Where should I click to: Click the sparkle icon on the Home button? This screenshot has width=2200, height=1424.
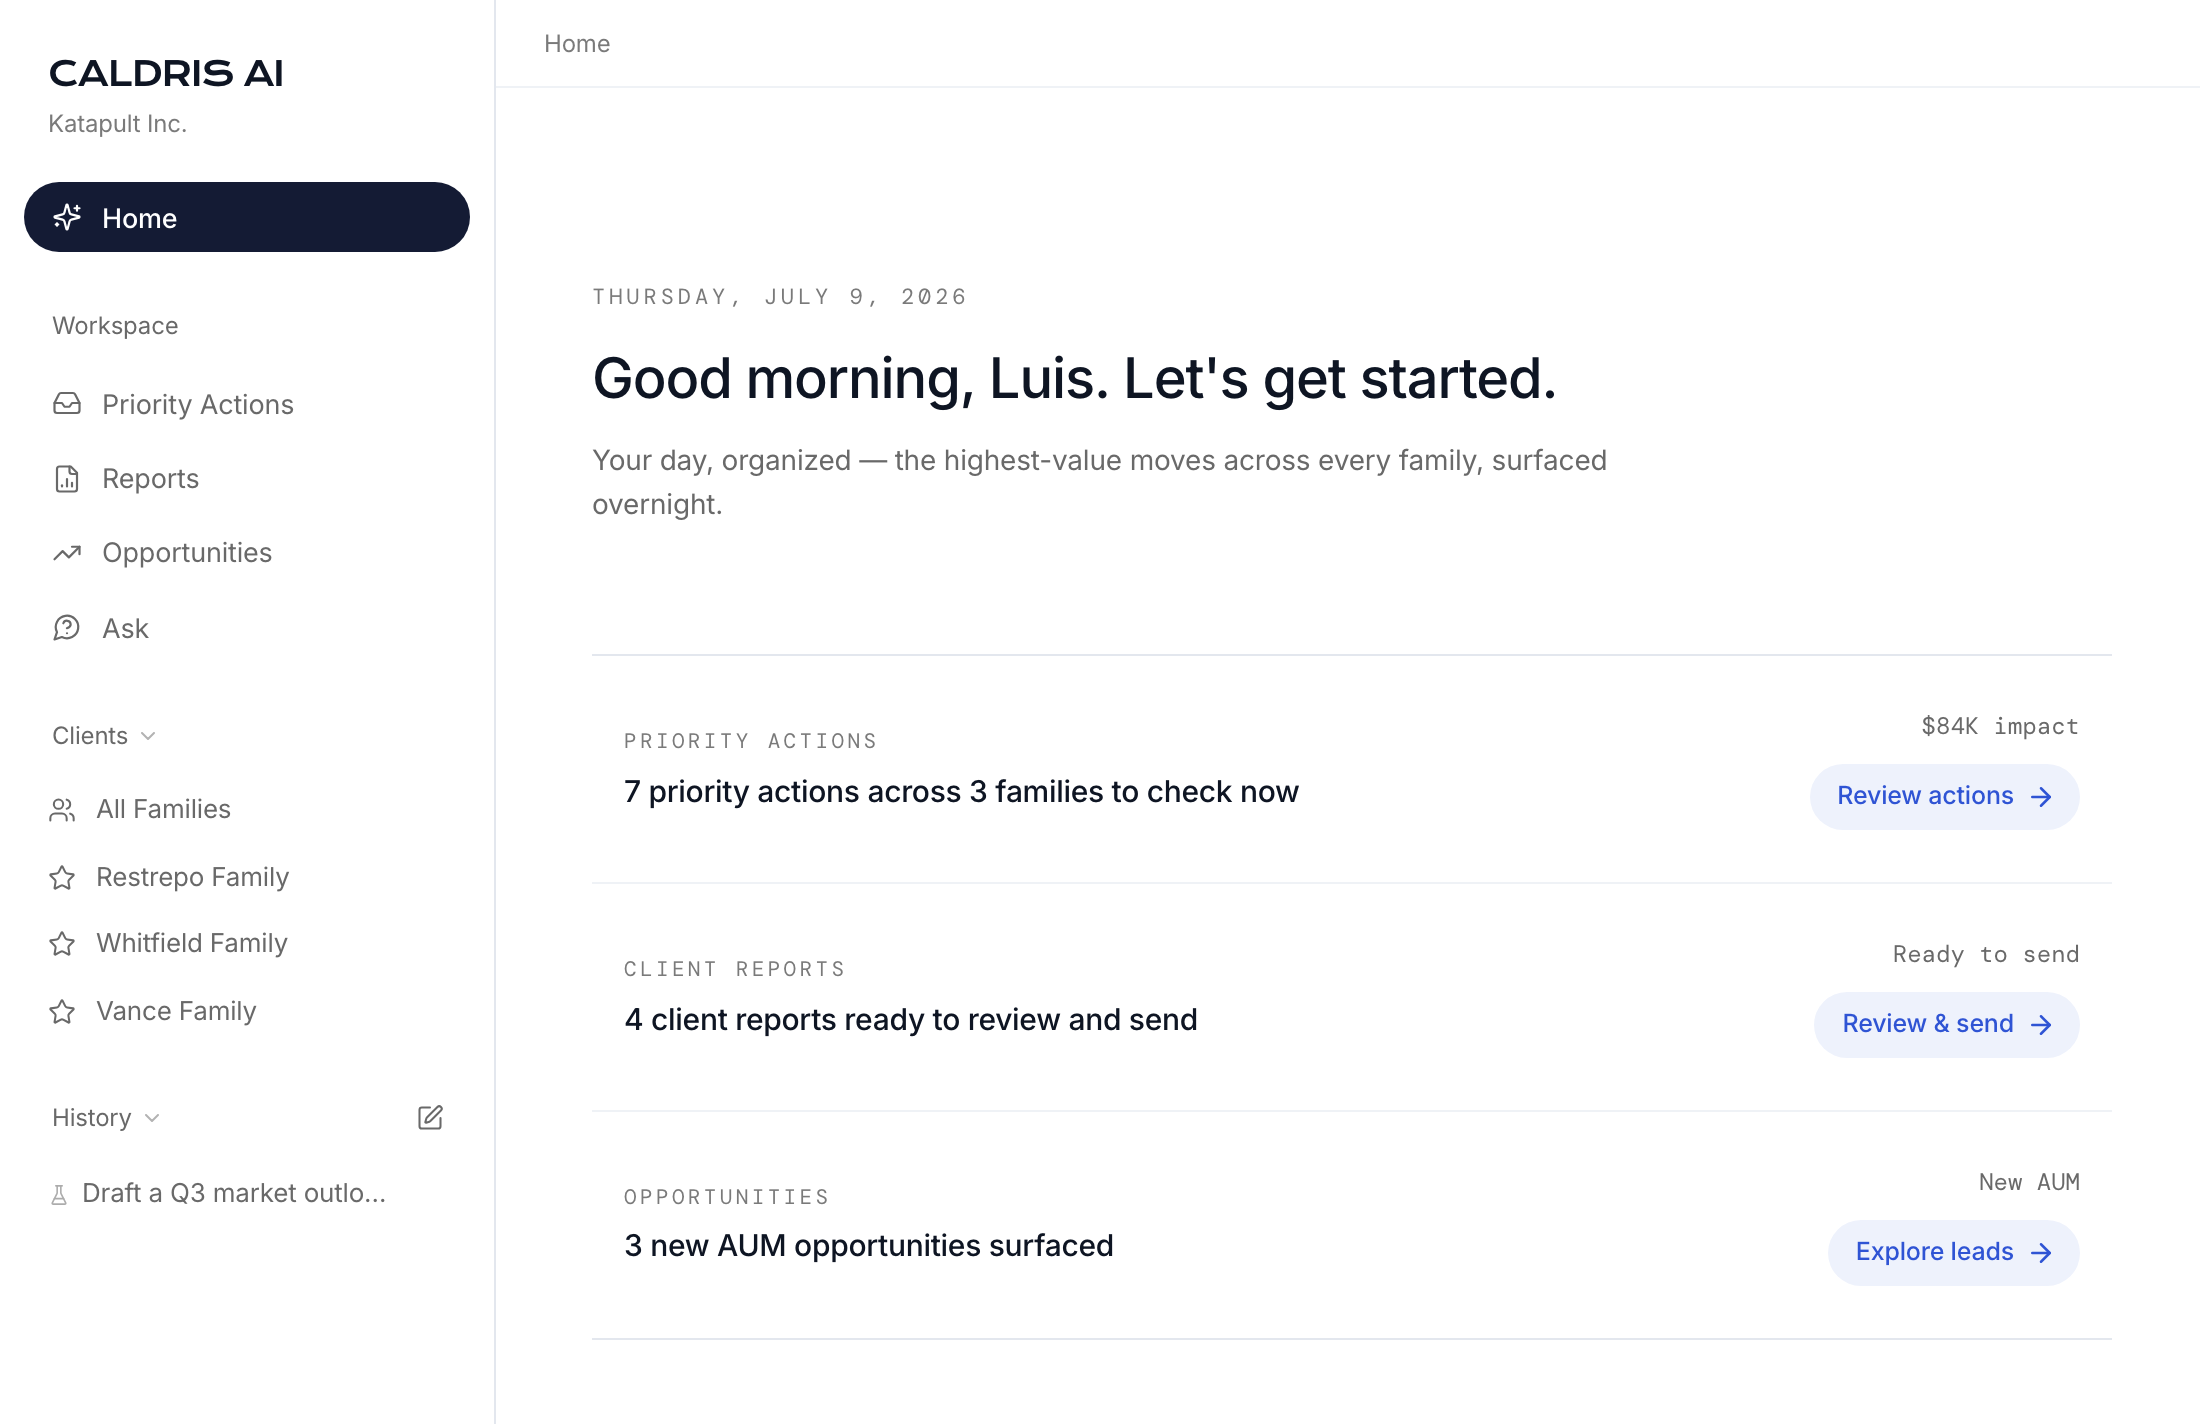(x=67, y=217)
